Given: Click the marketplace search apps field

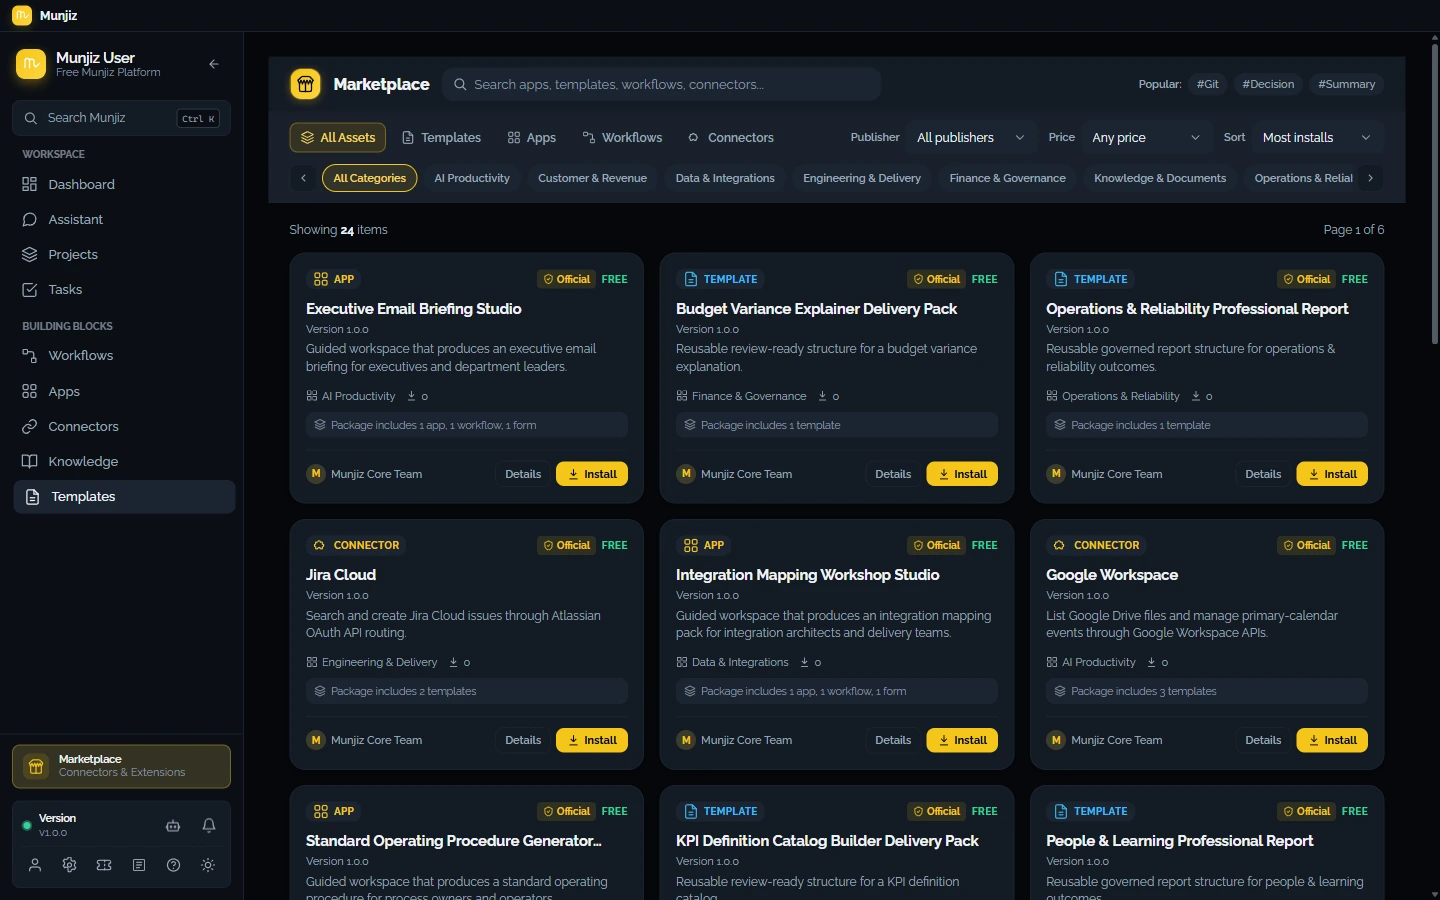Looking at the screenshot, I should point(661,85).
